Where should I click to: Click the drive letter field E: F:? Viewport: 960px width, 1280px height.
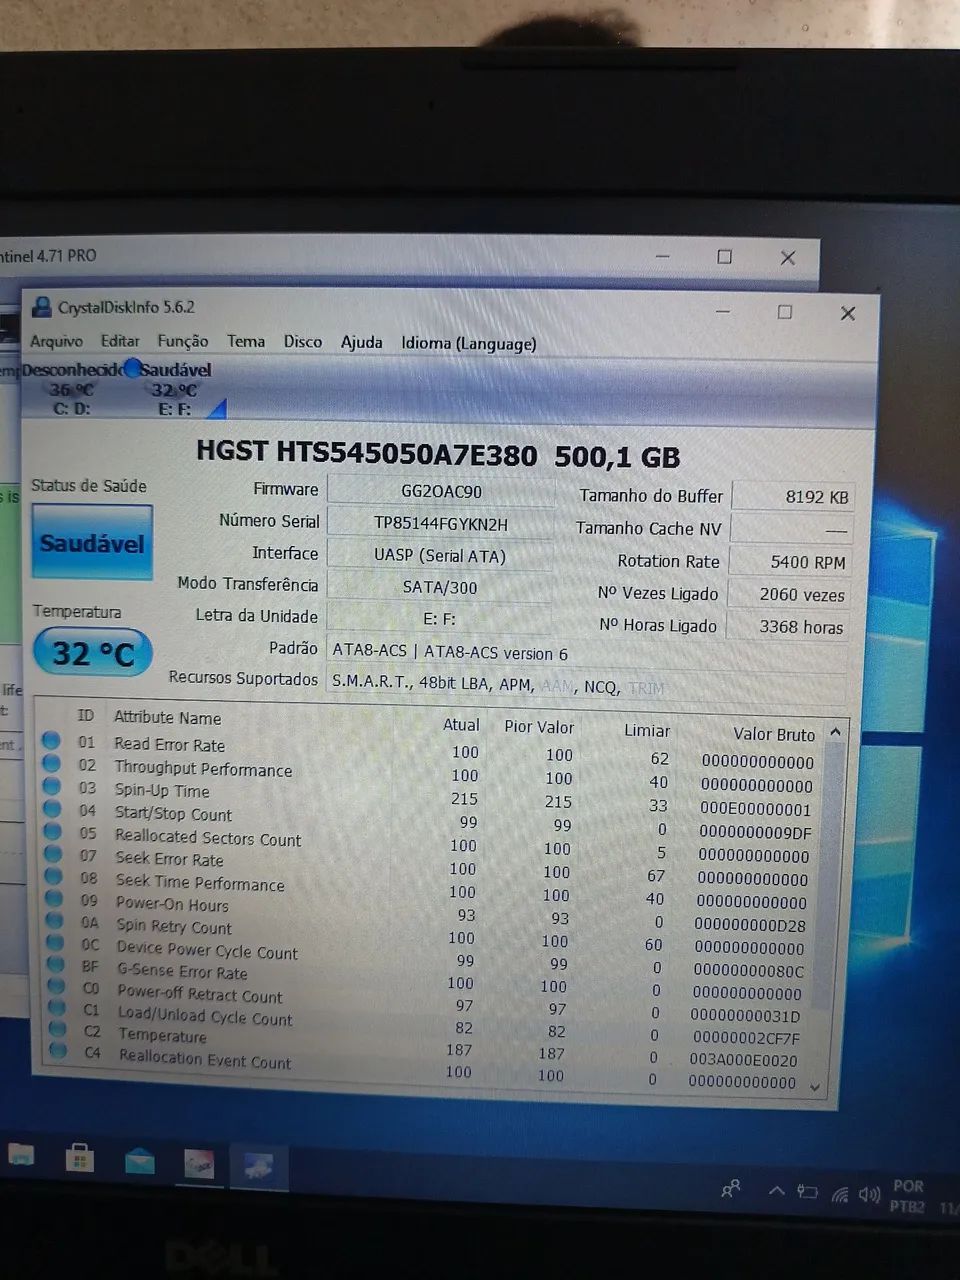coord(439,619)
